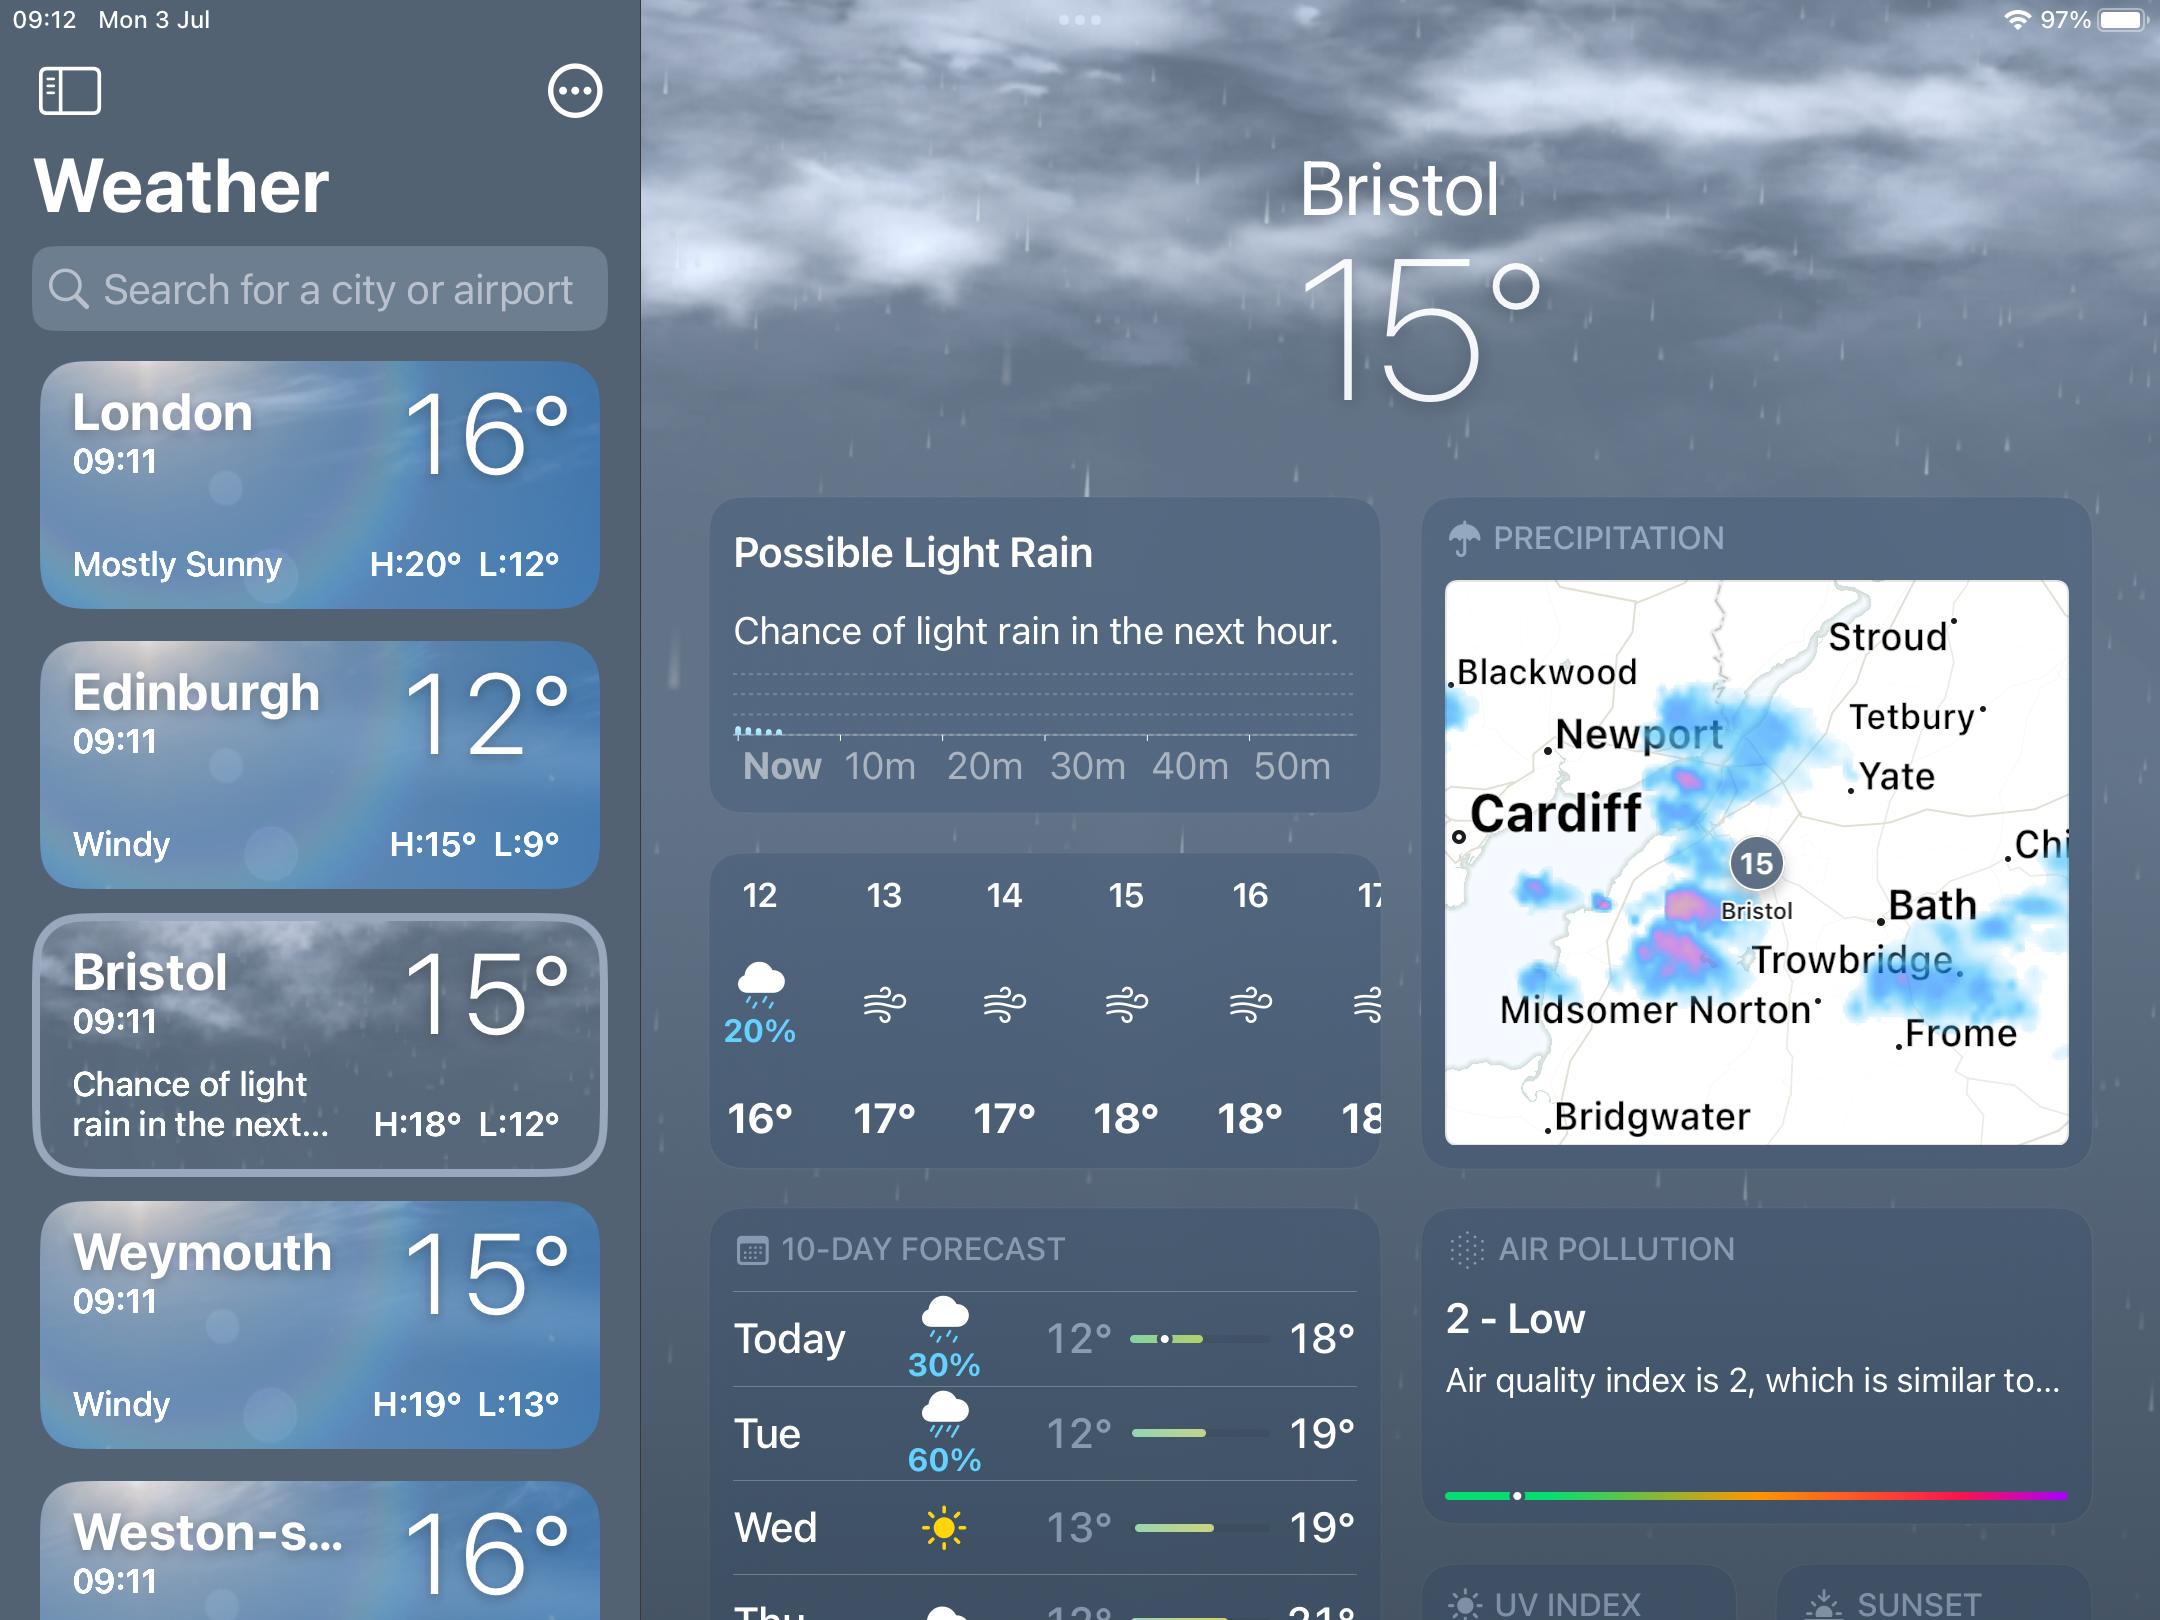Tap the 10-Day Forecast calendar icon

(752, 1250)
